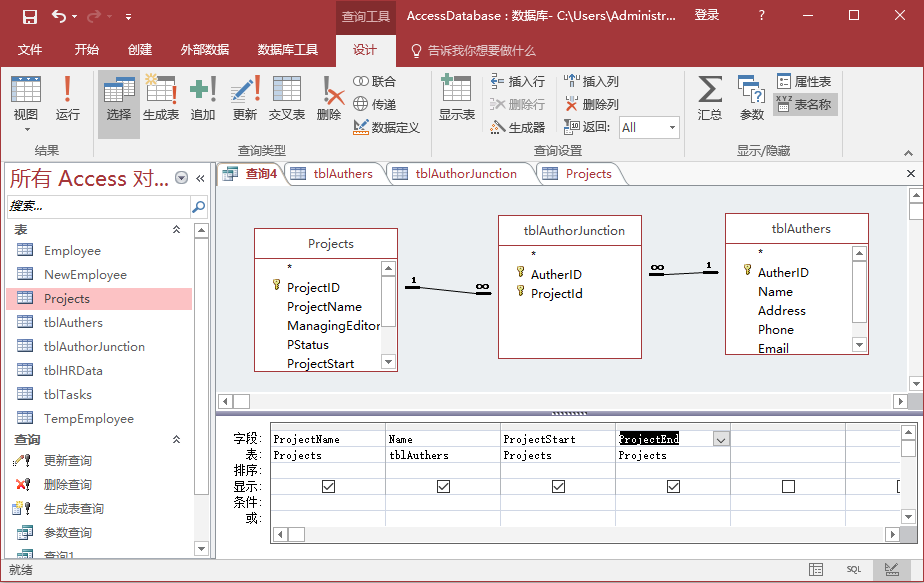The image size is (924, 583).
Task: Choose Append (追加) query type
Action: point(203,98)
